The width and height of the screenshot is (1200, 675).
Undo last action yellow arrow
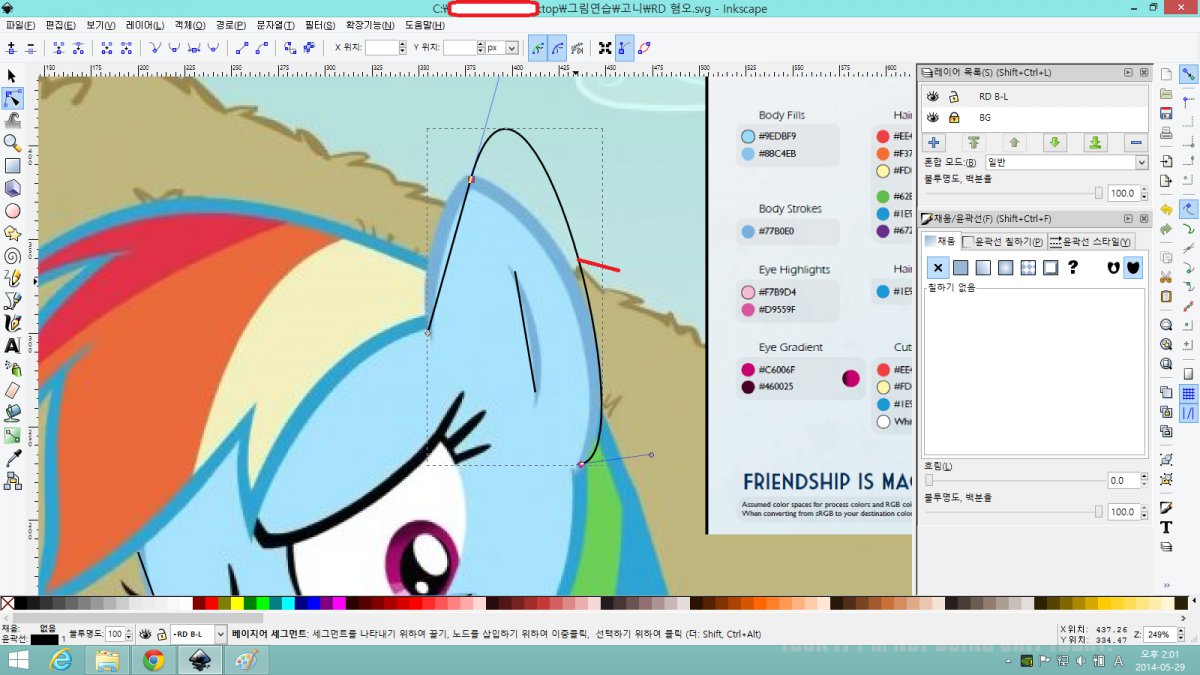coord(1166,209)
